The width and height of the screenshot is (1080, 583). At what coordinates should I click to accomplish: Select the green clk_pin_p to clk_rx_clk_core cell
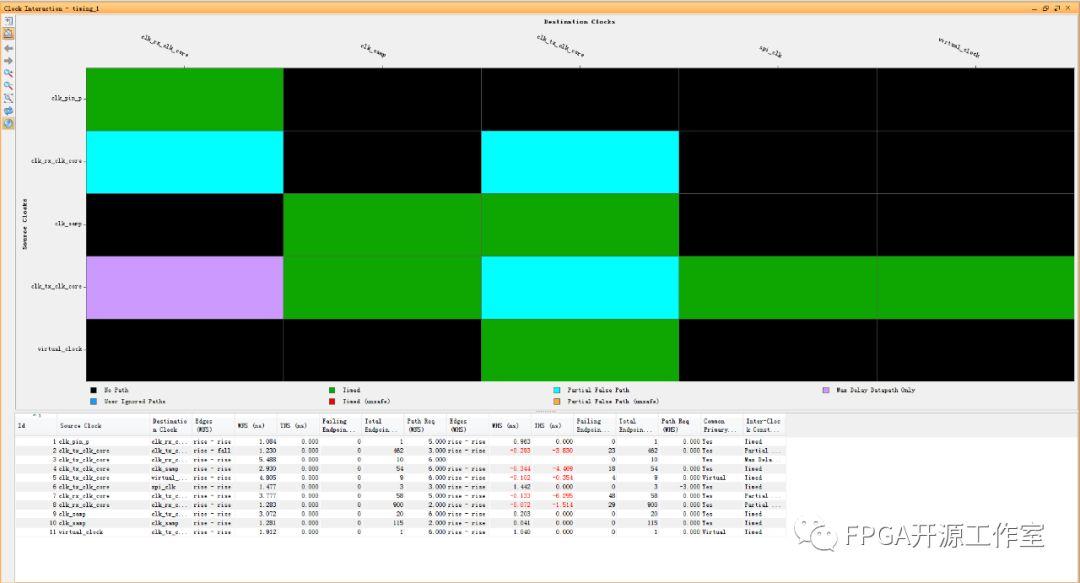point(185,99)
